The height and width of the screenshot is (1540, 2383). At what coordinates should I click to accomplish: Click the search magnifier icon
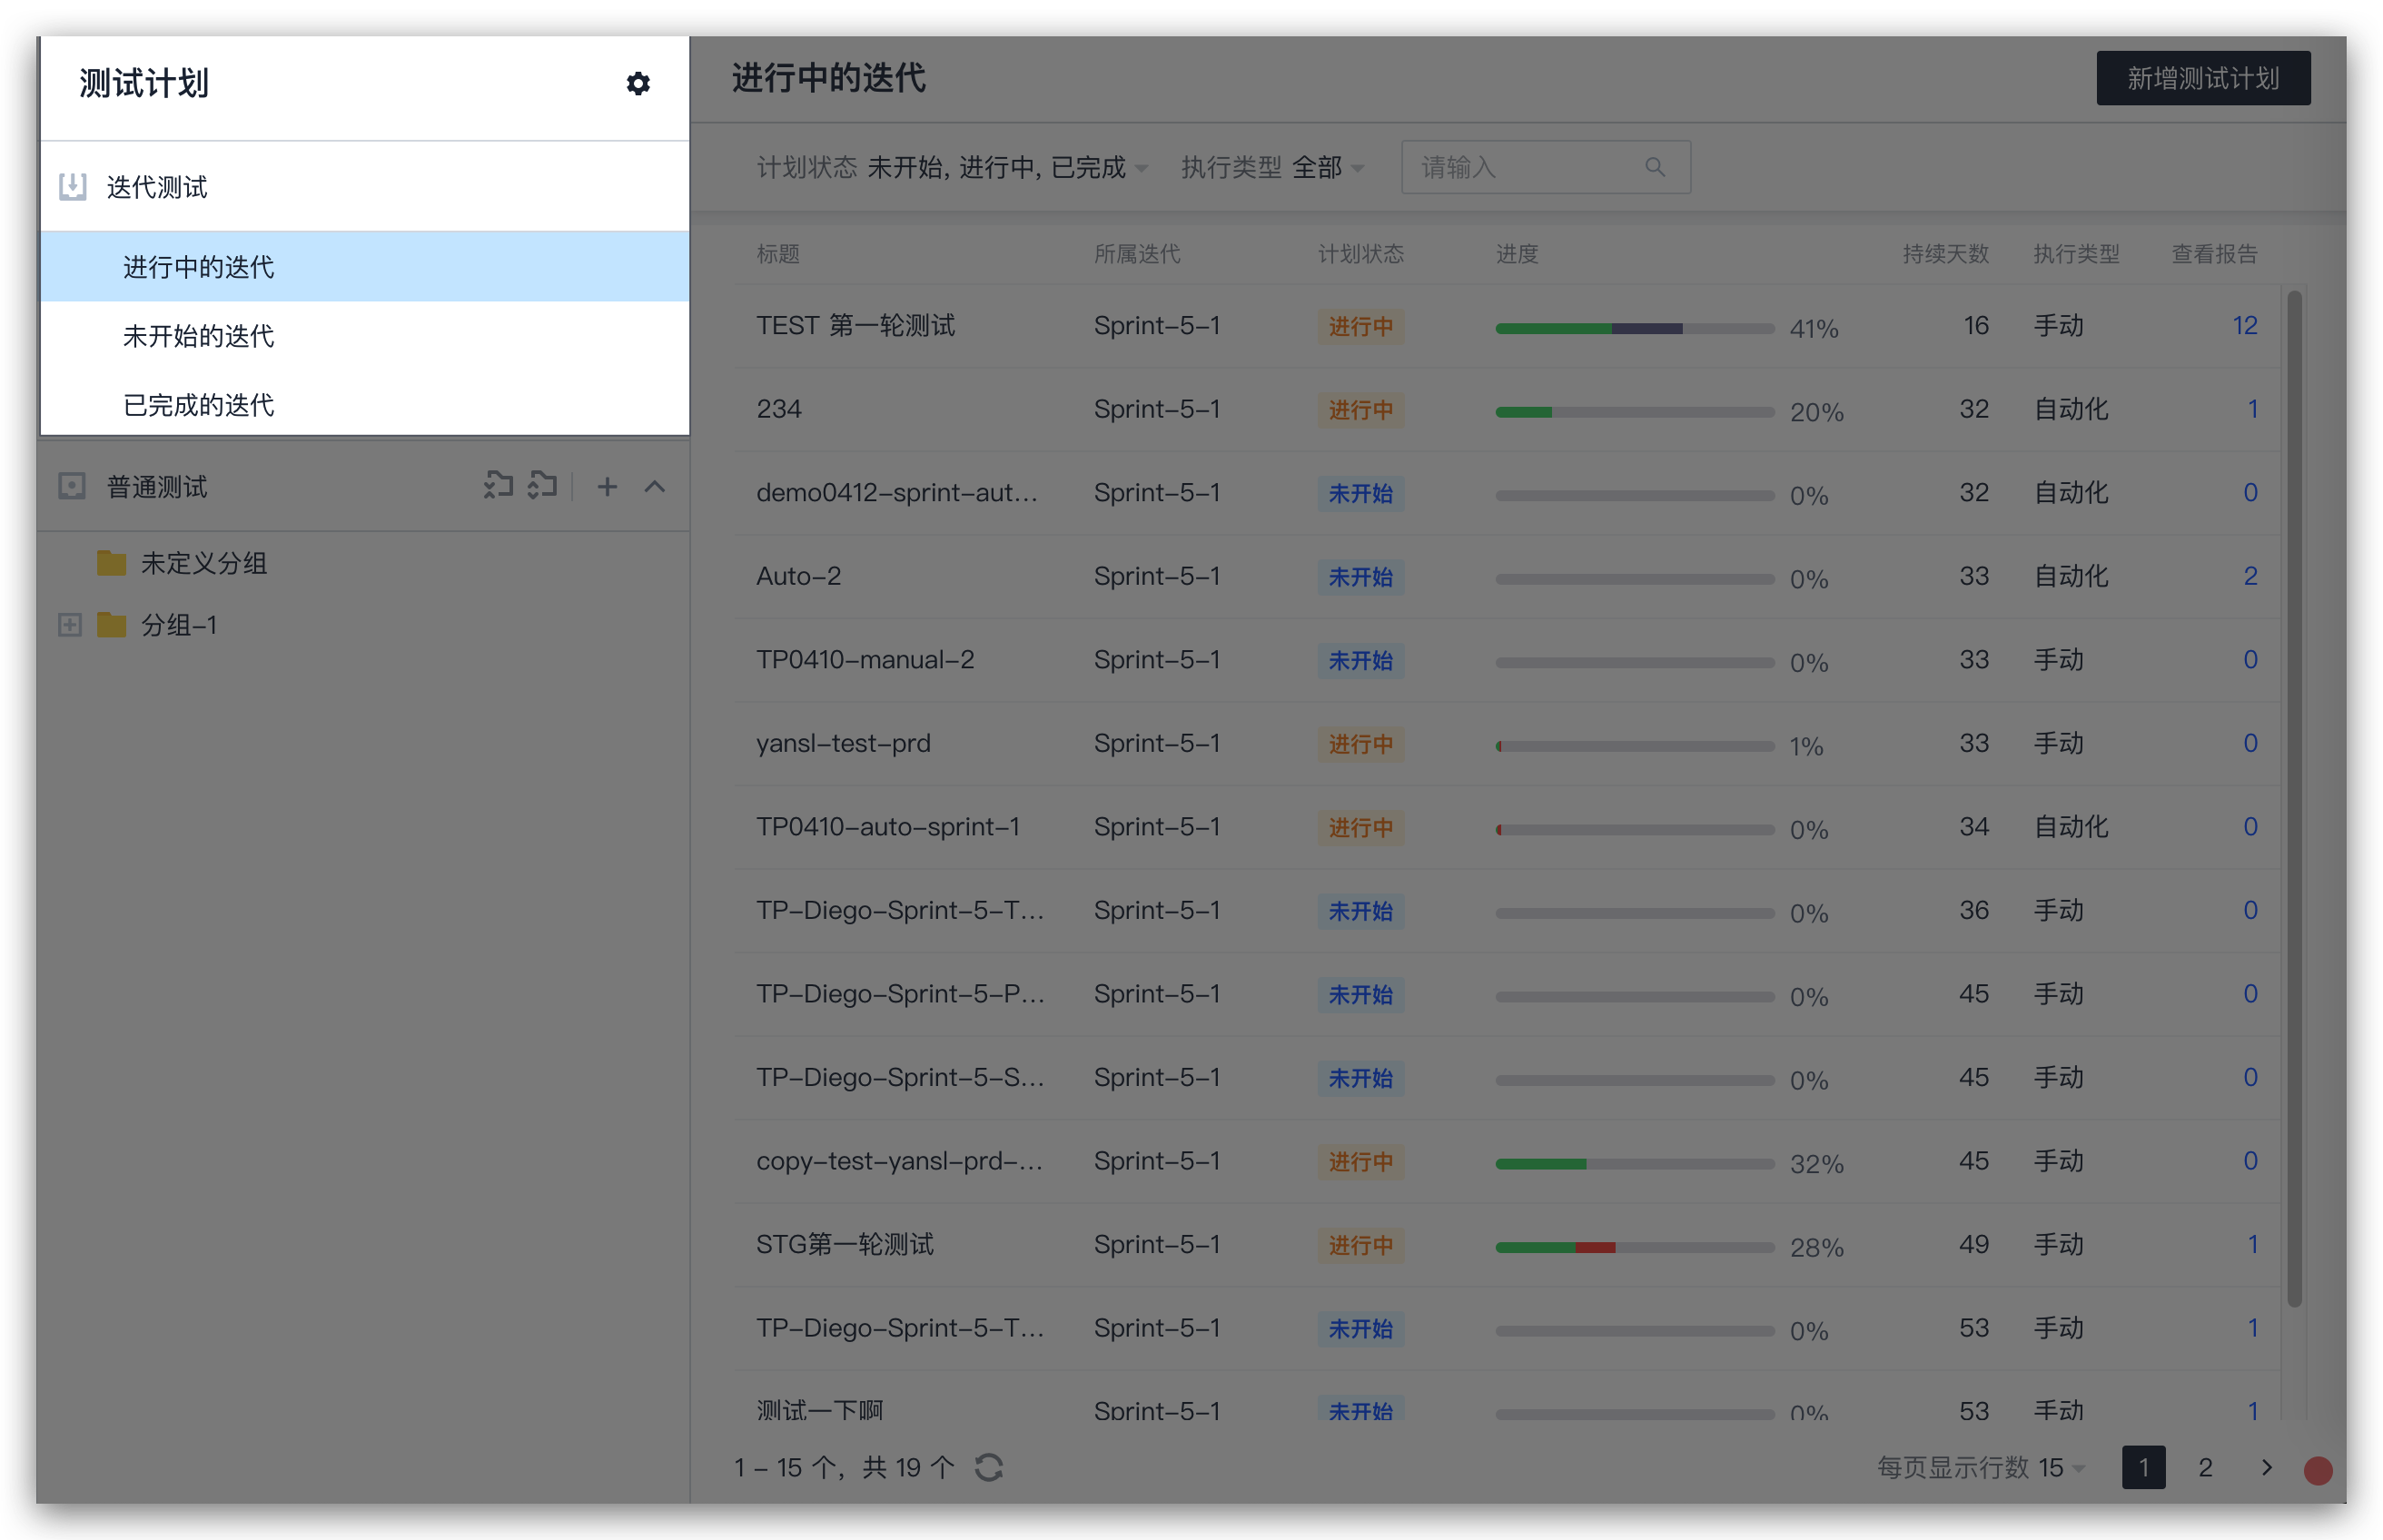1655,167
